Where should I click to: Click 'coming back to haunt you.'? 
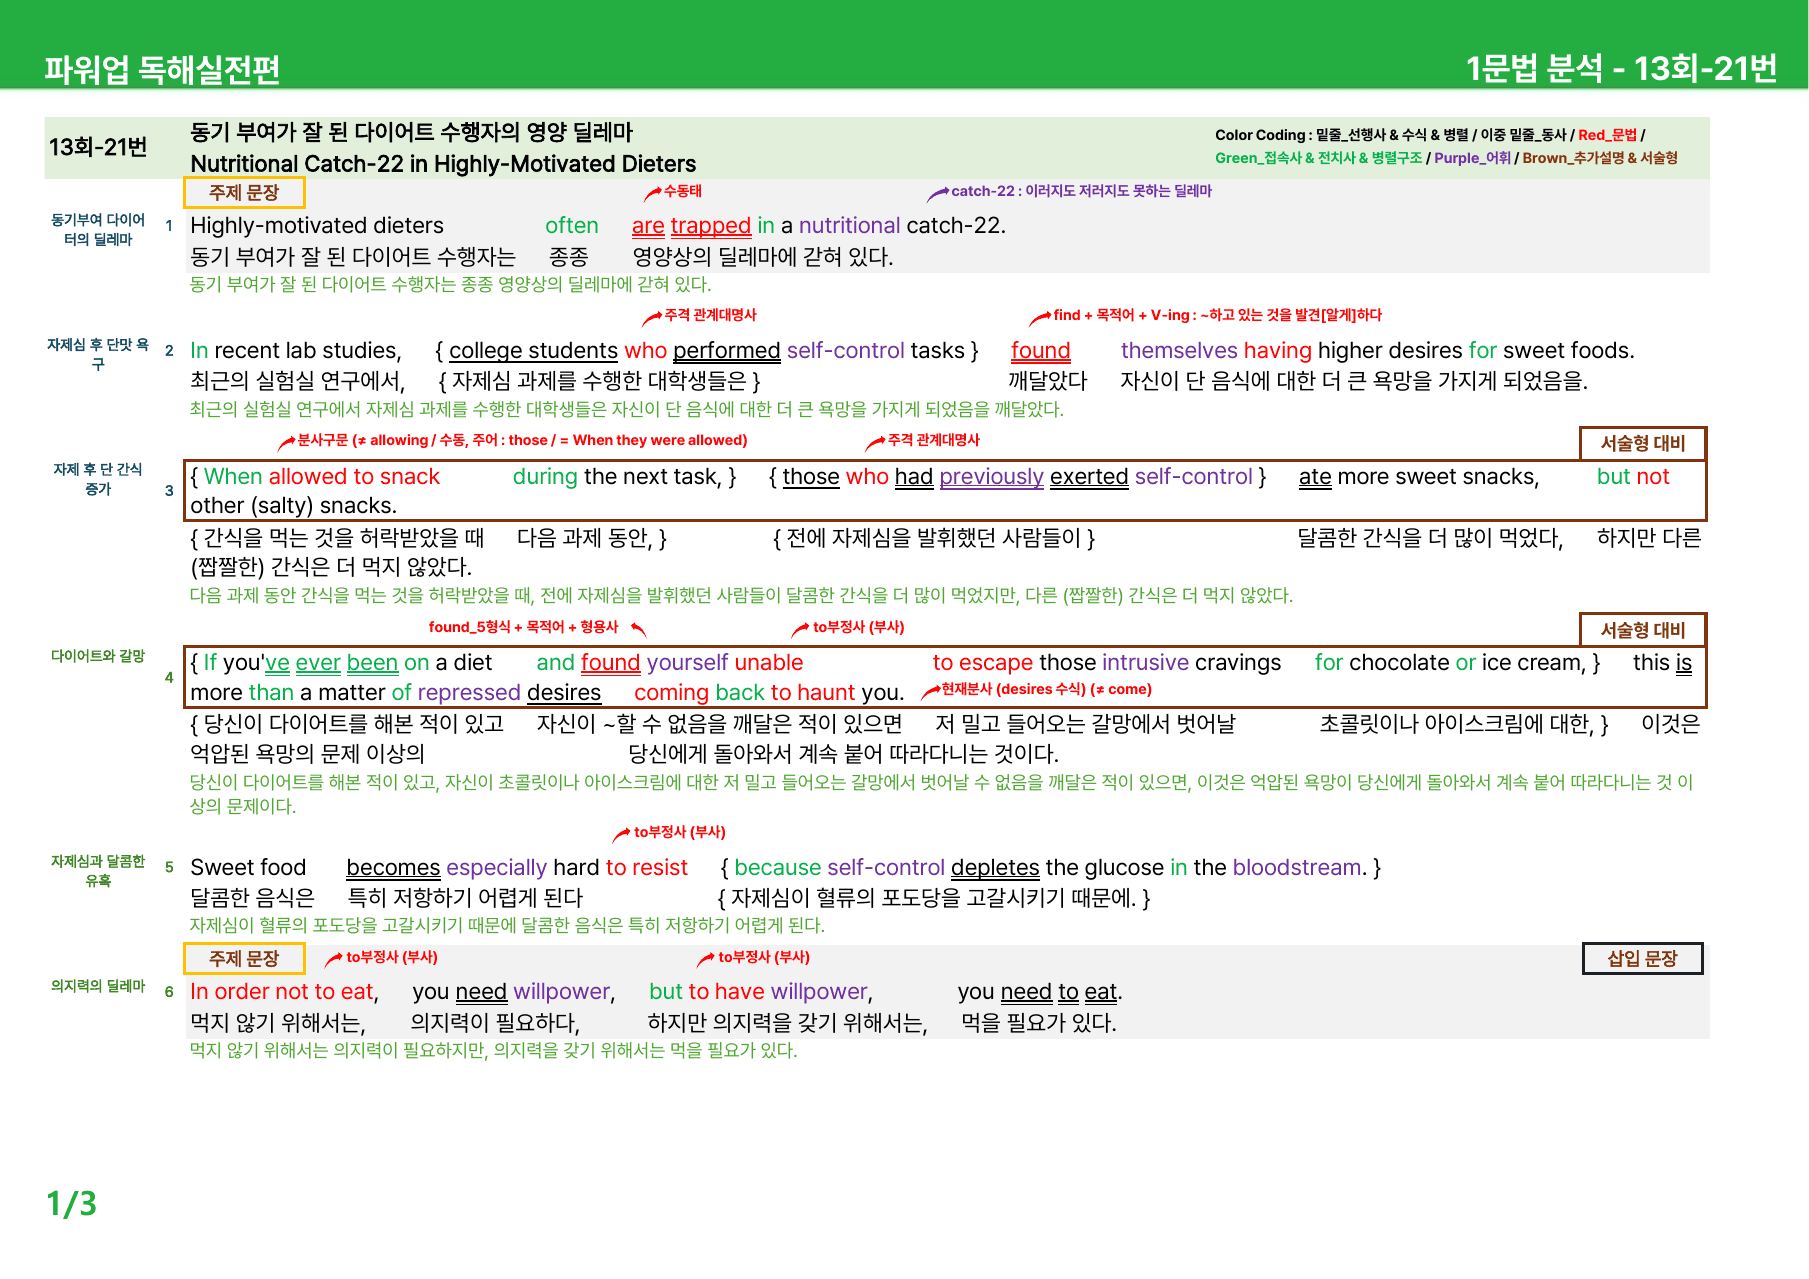pos(769,693)
